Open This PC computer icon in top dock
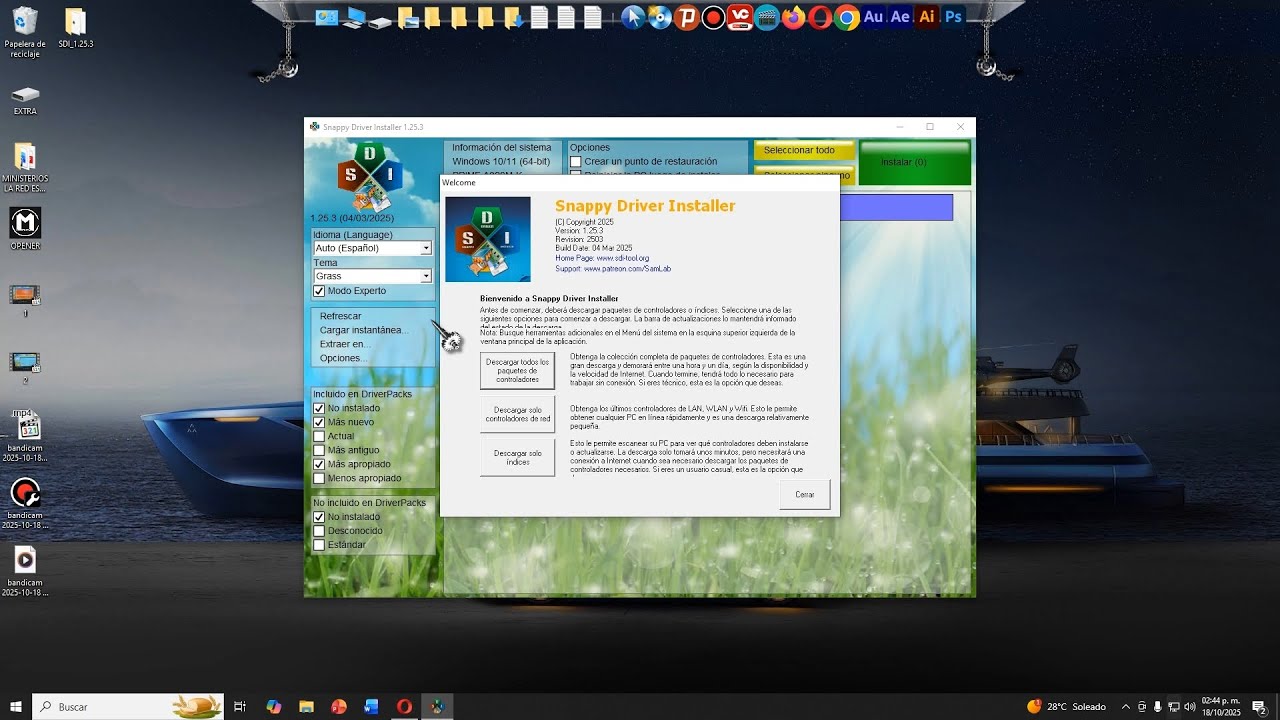The width and height of the screenshot is (1280, 720). [354, 17]
